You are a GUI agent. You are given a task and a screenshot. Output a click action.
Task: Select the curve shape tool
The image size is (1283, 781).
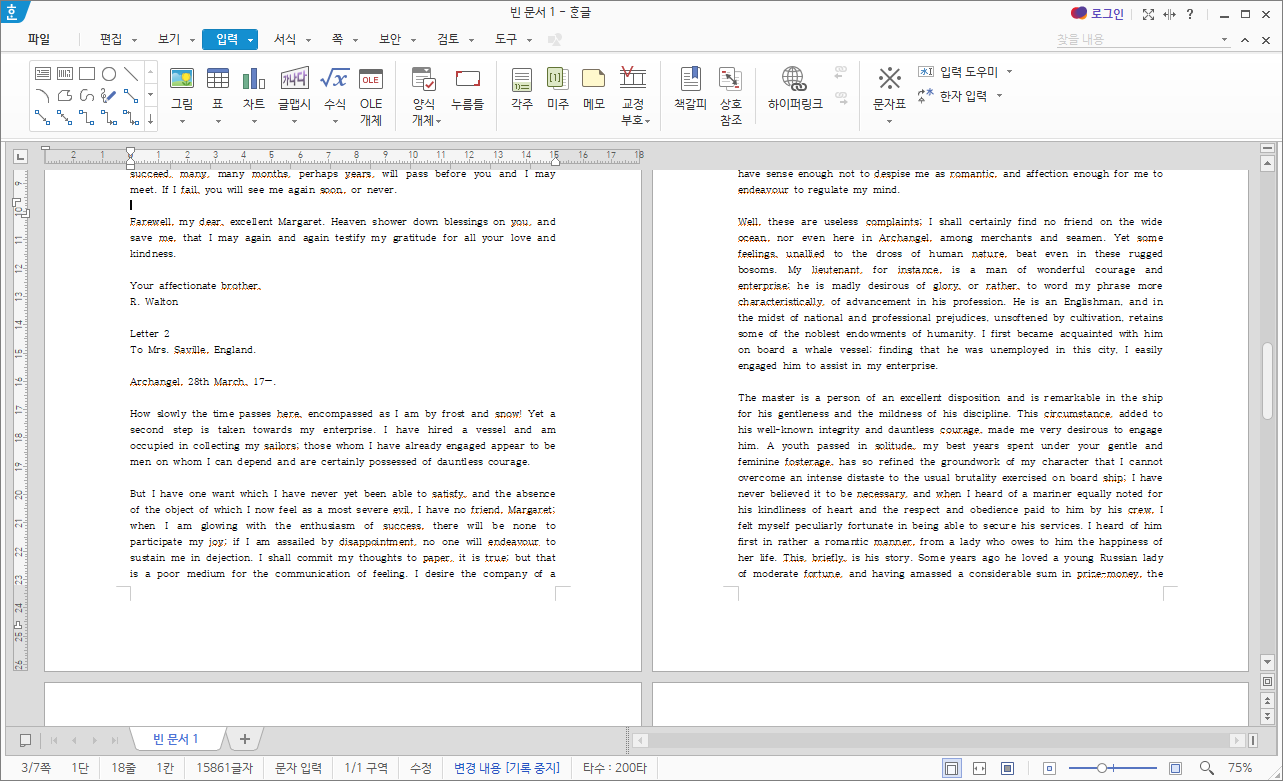(87, 95)
